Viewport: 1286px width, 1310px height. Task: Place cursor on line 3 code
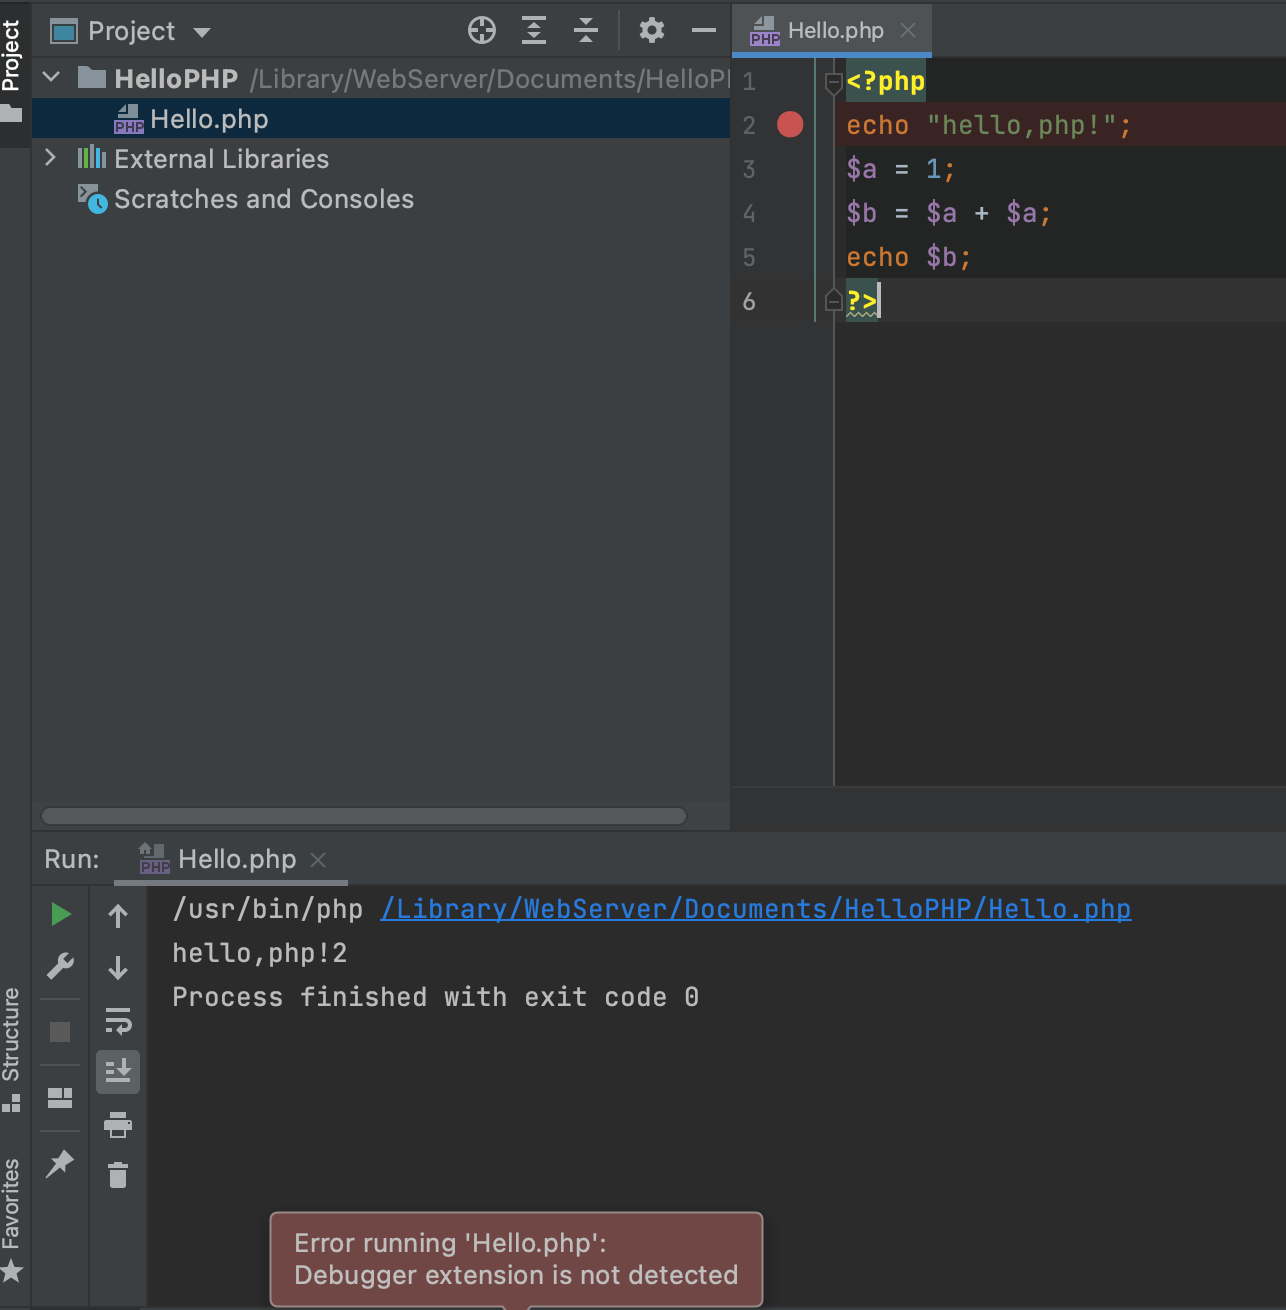click(900, 169)
